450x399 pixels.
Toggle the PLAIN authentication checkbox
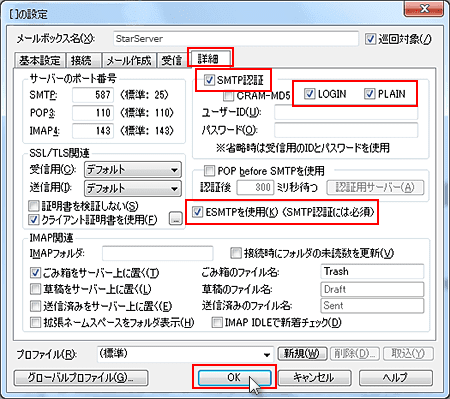(369, 94)
